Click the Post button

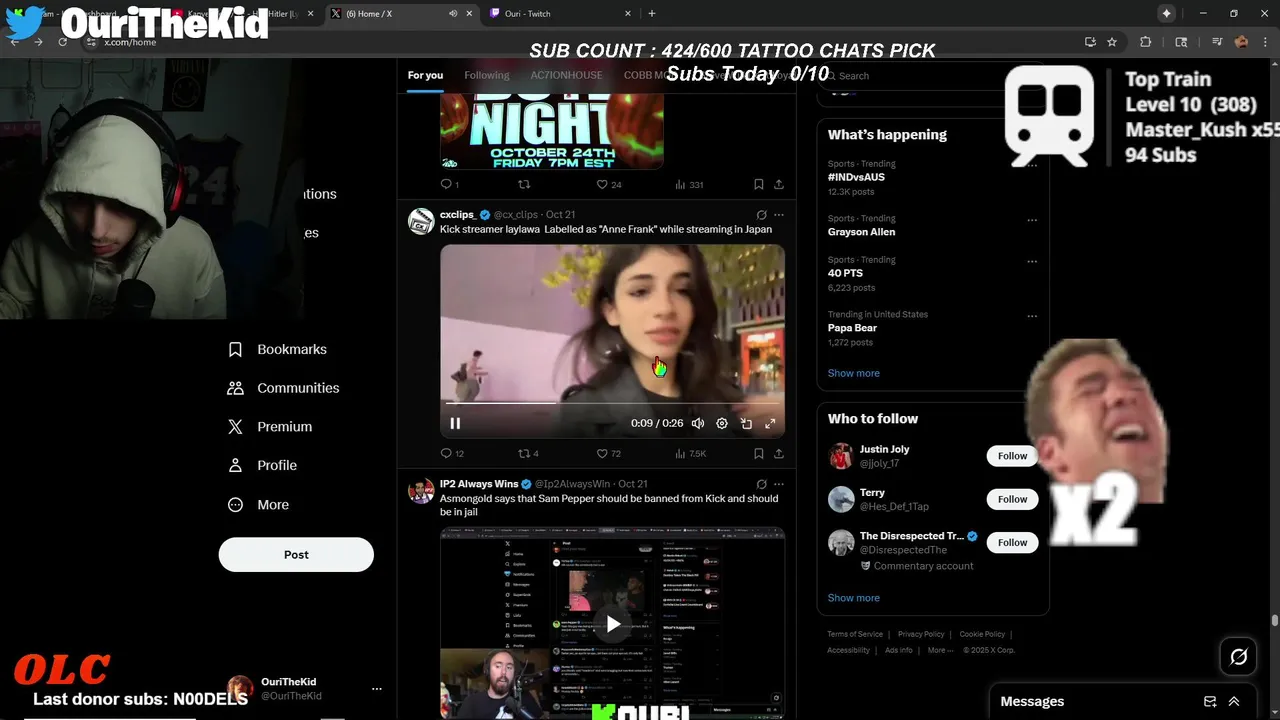296,555
